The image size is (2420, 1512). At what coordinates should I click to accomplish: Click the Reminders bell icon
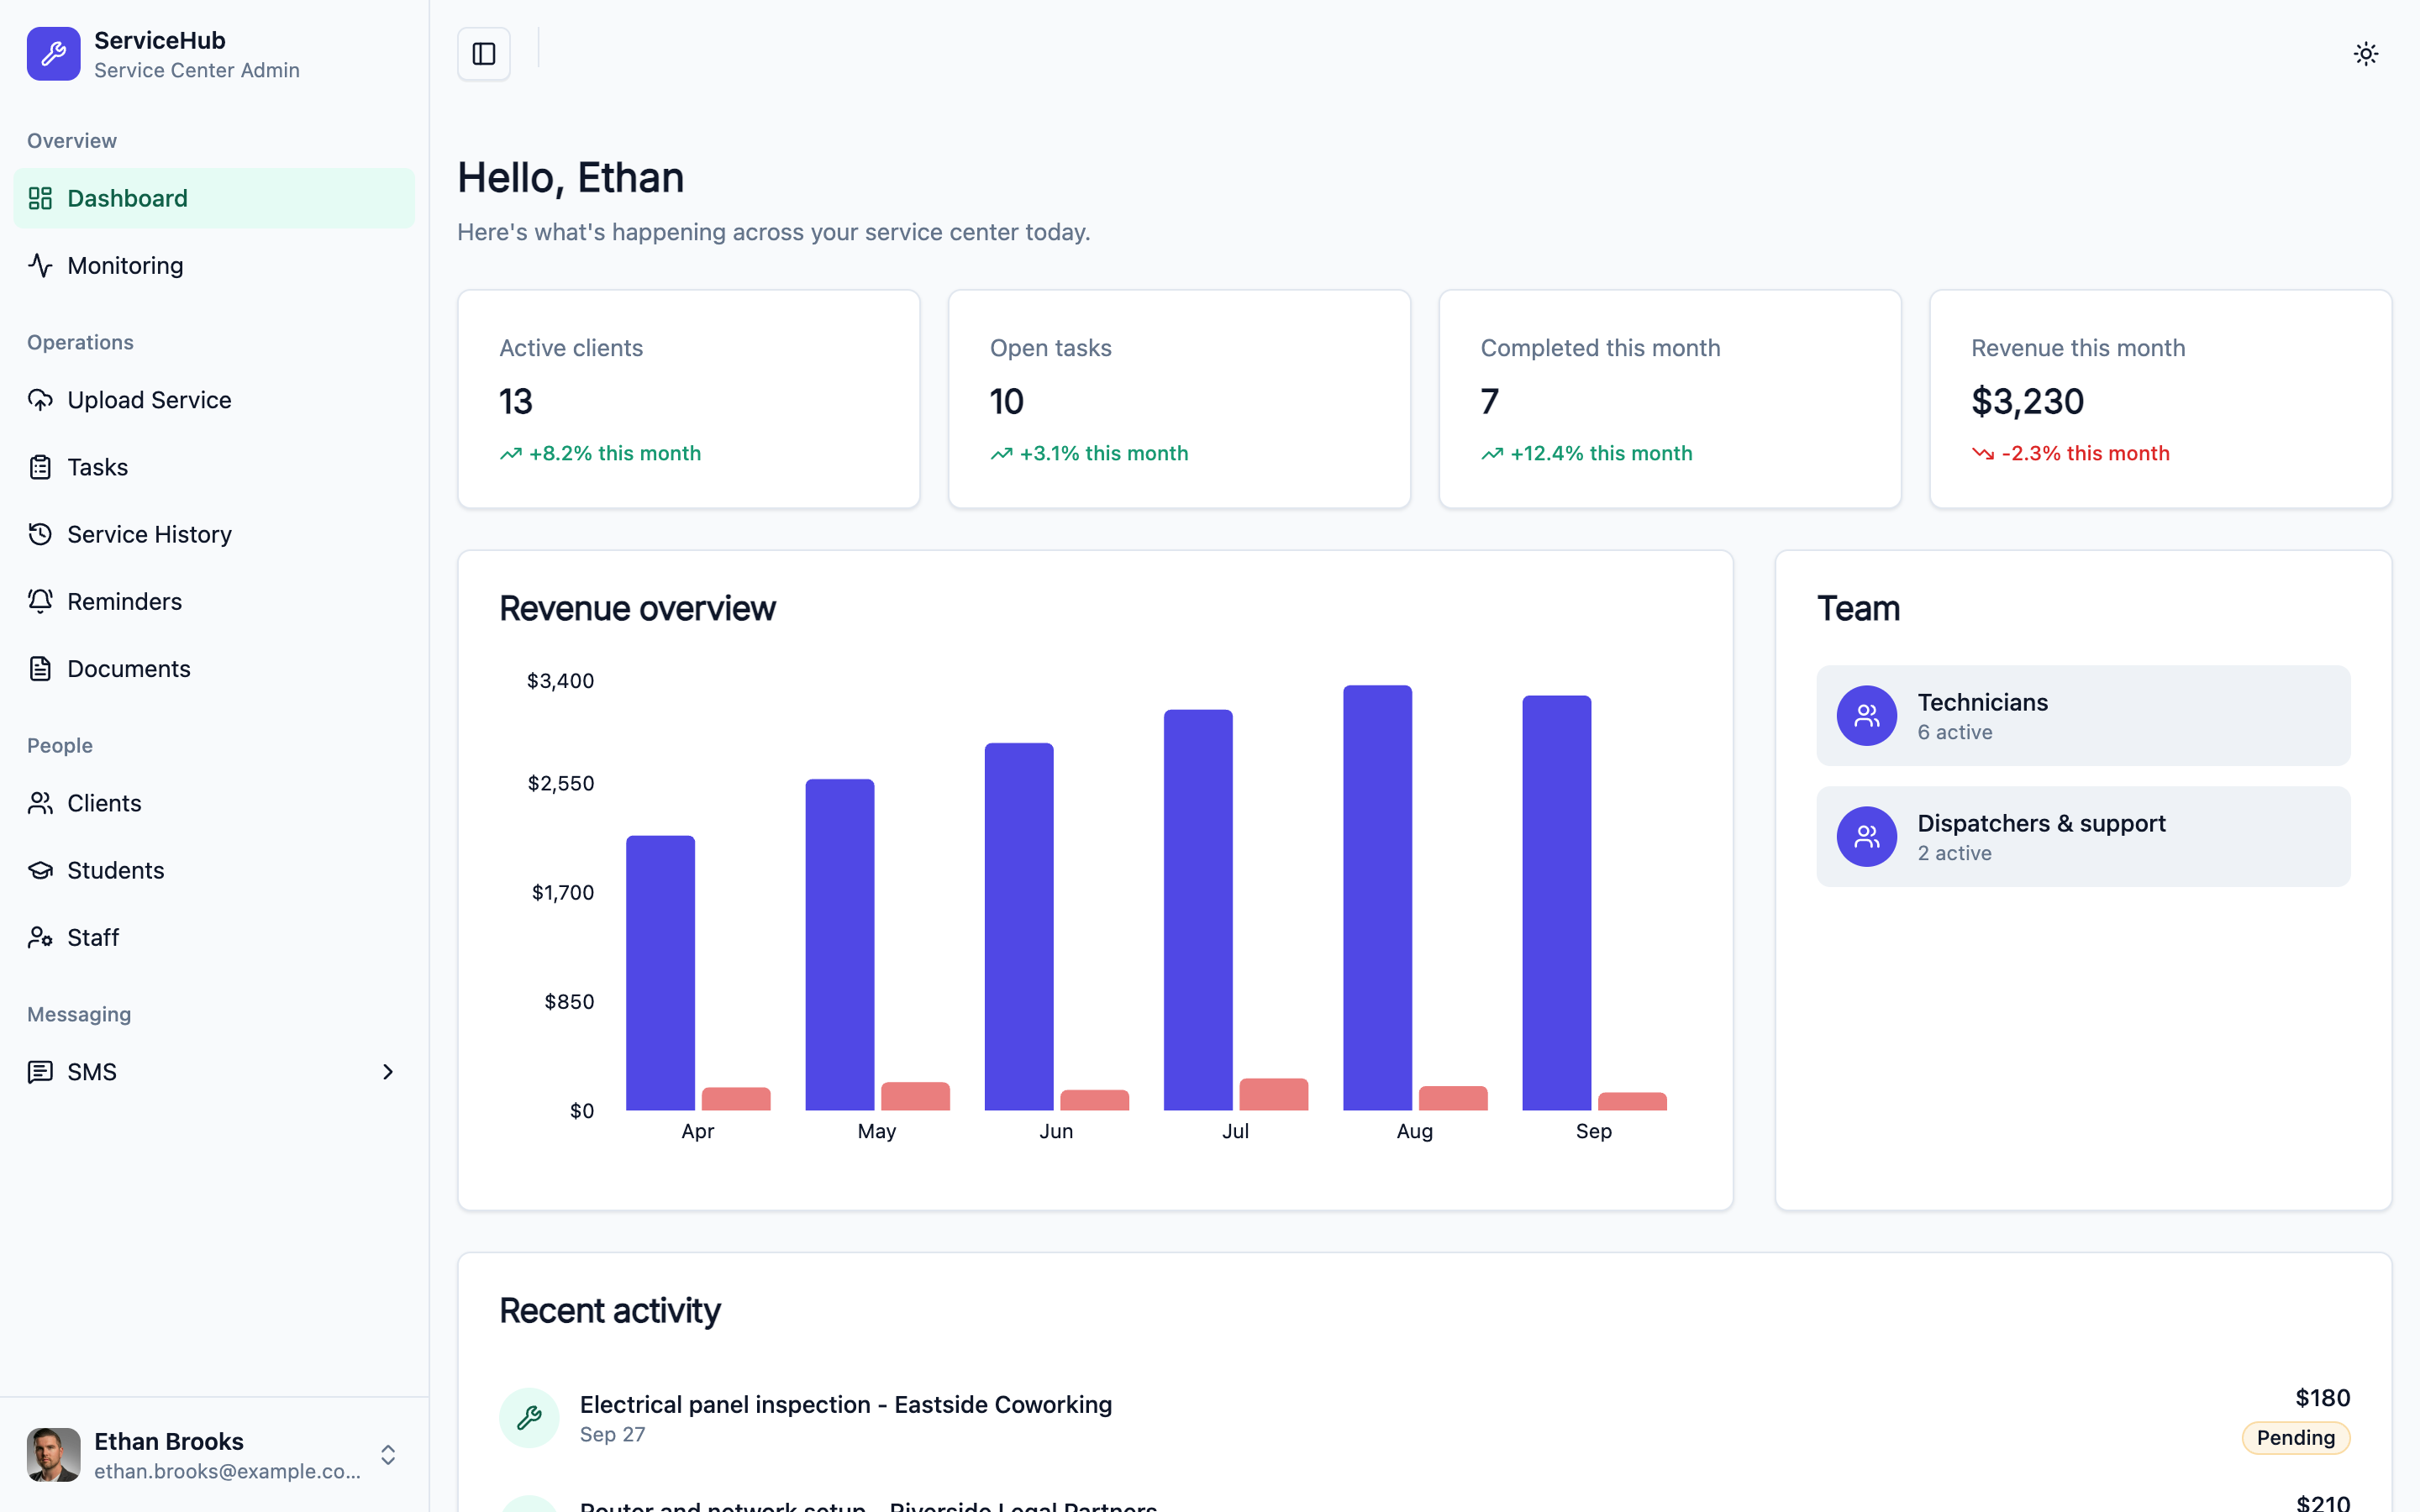point(40,601)
